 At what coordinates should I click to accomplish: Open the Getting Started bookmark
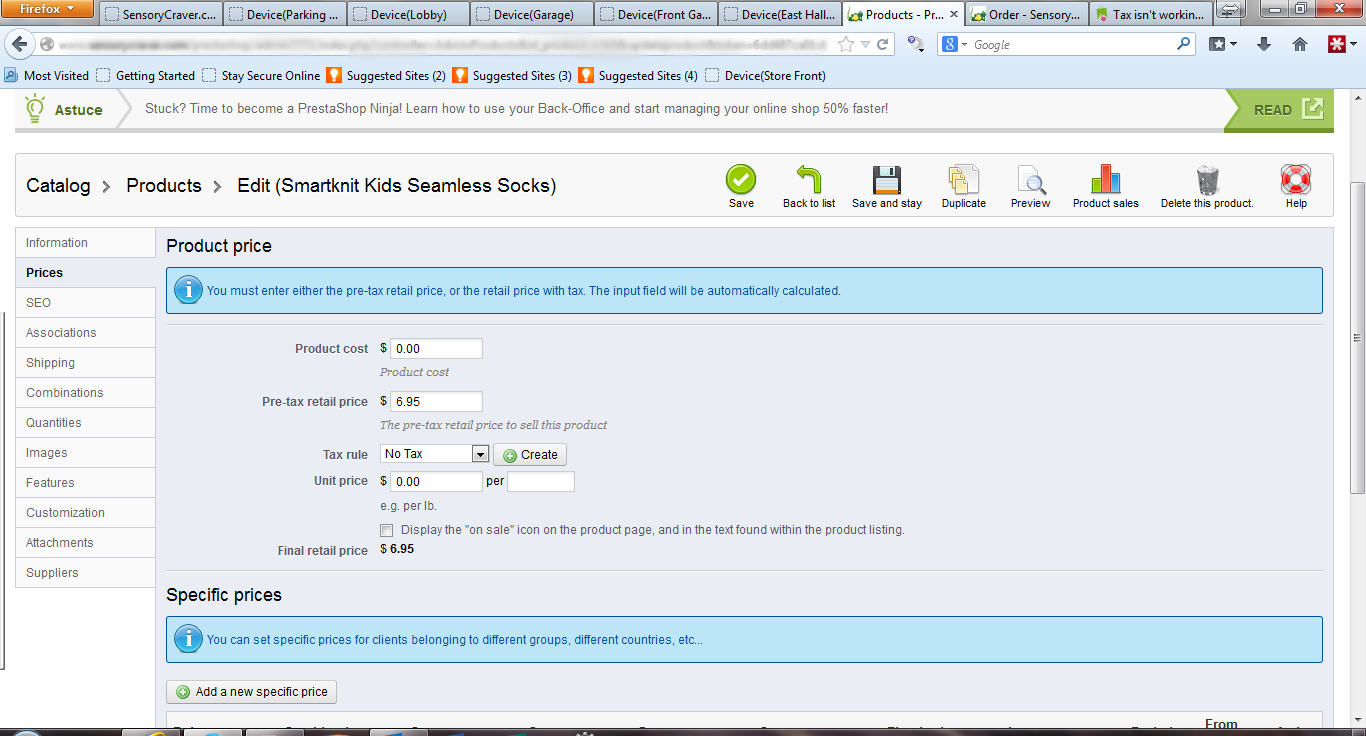pyautogui.click(x=146, y=76)
